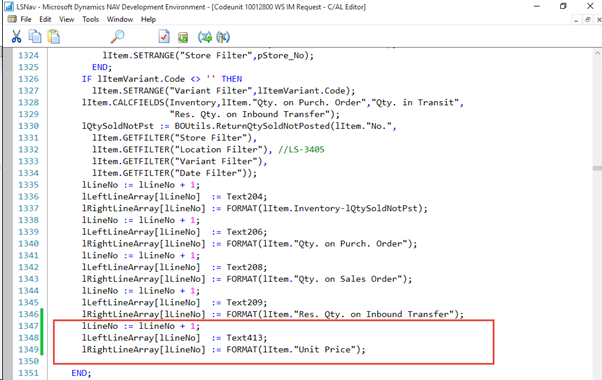Click the Copy icon in toolbar

click(x=35, y=36)
